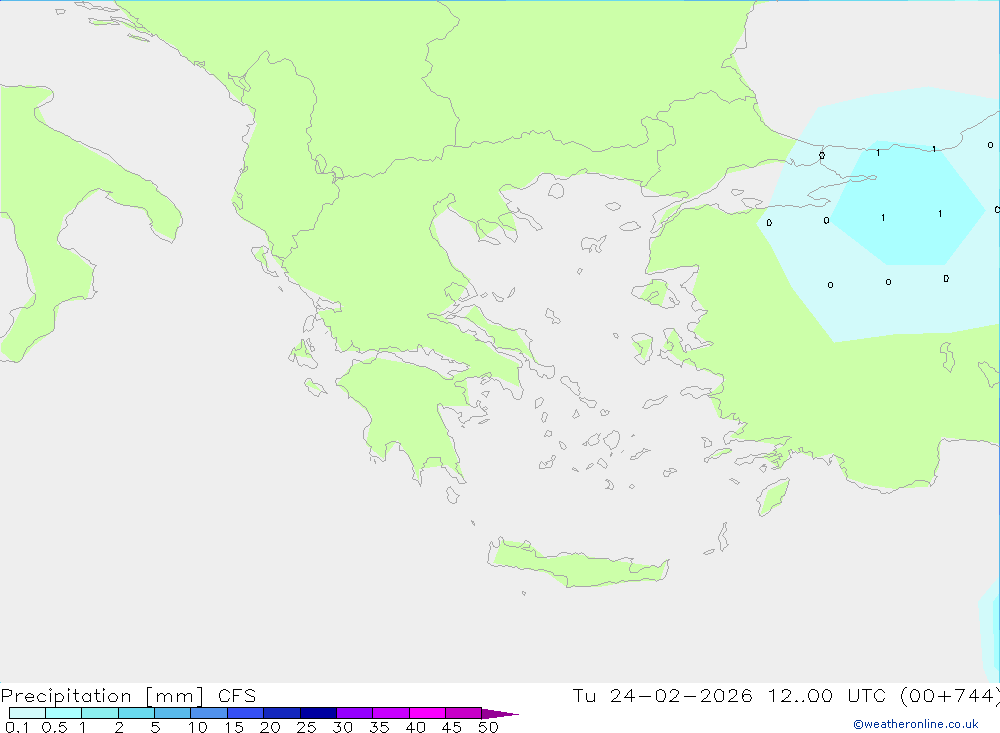This screenshot has height=733, width=1000.
Task: Click the 0.1–0.5 mm legend color swatch
Action: (27, 713)
